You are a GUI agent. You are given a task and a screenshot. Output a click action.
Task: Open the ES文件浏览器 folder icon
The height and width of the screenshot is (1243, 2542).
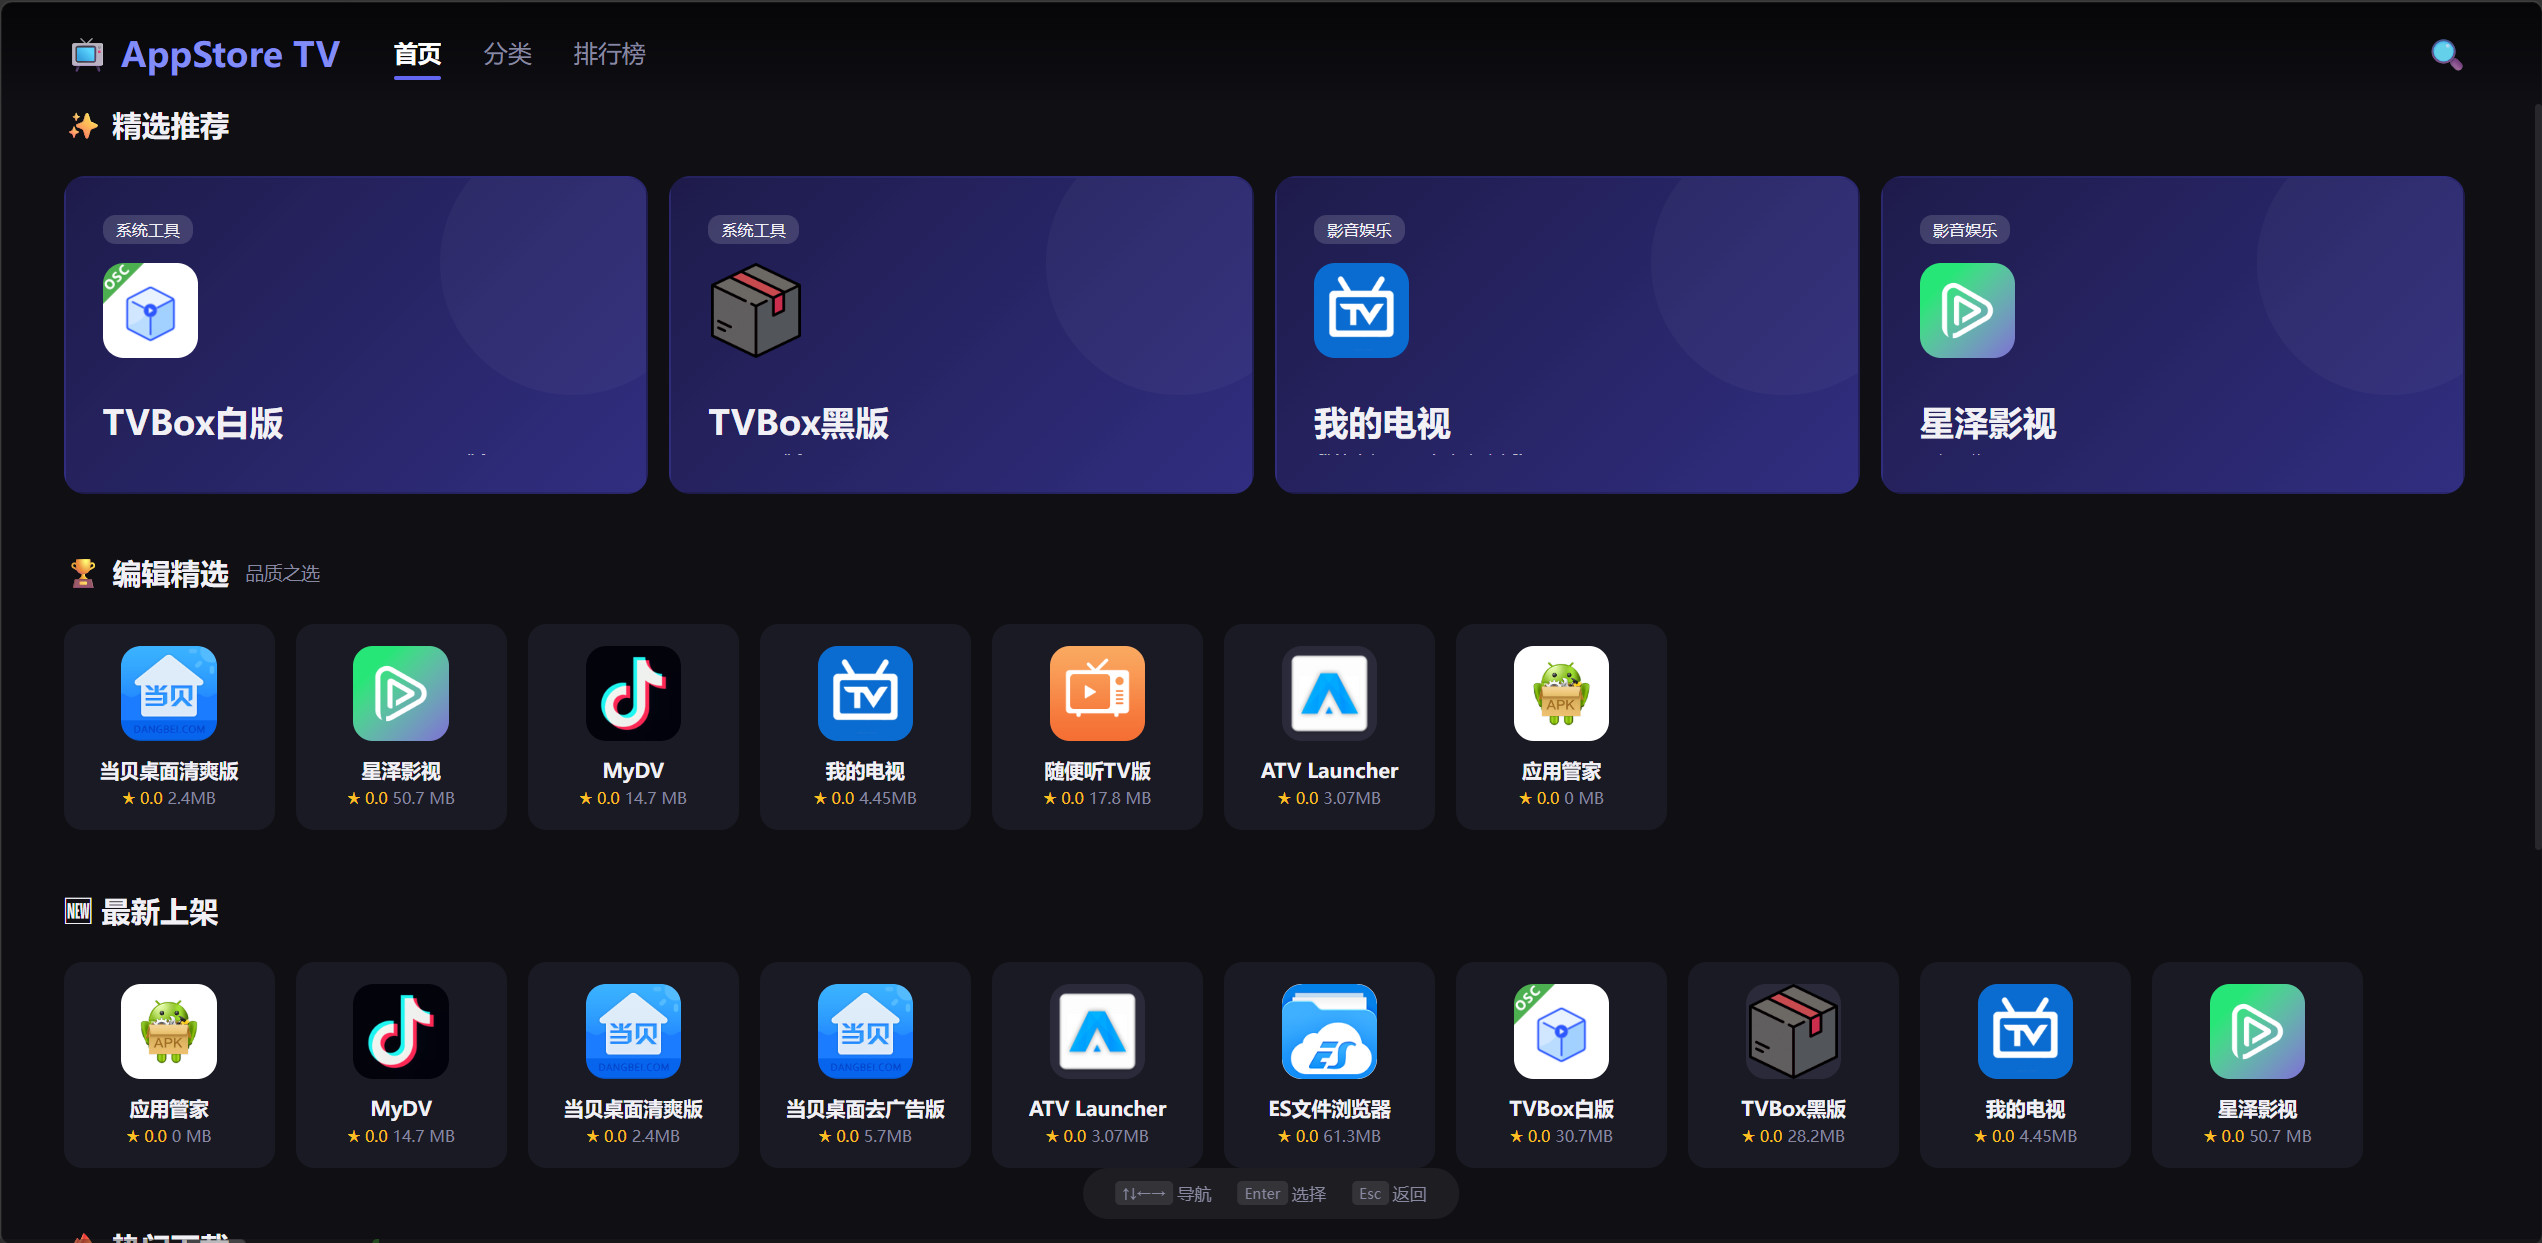click(1329, 1031)
